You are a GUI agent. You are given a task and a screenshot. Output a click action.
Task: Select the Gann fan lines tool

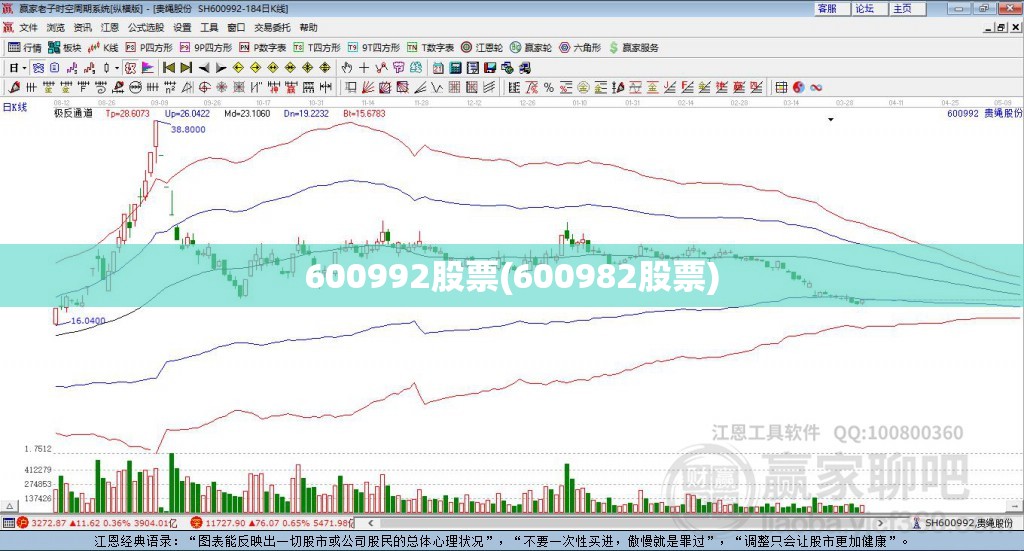[368, 87]
